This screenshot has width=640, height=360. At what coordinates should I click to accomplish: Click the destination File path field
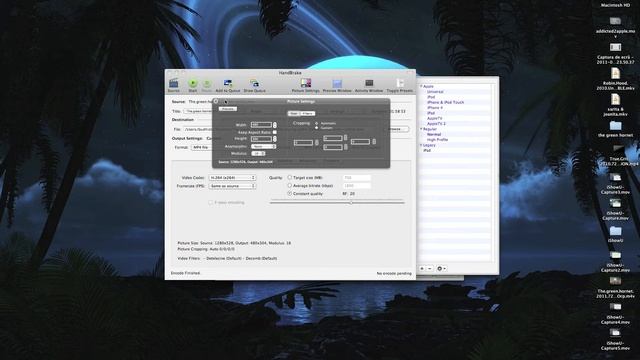(x=198, y=129)
